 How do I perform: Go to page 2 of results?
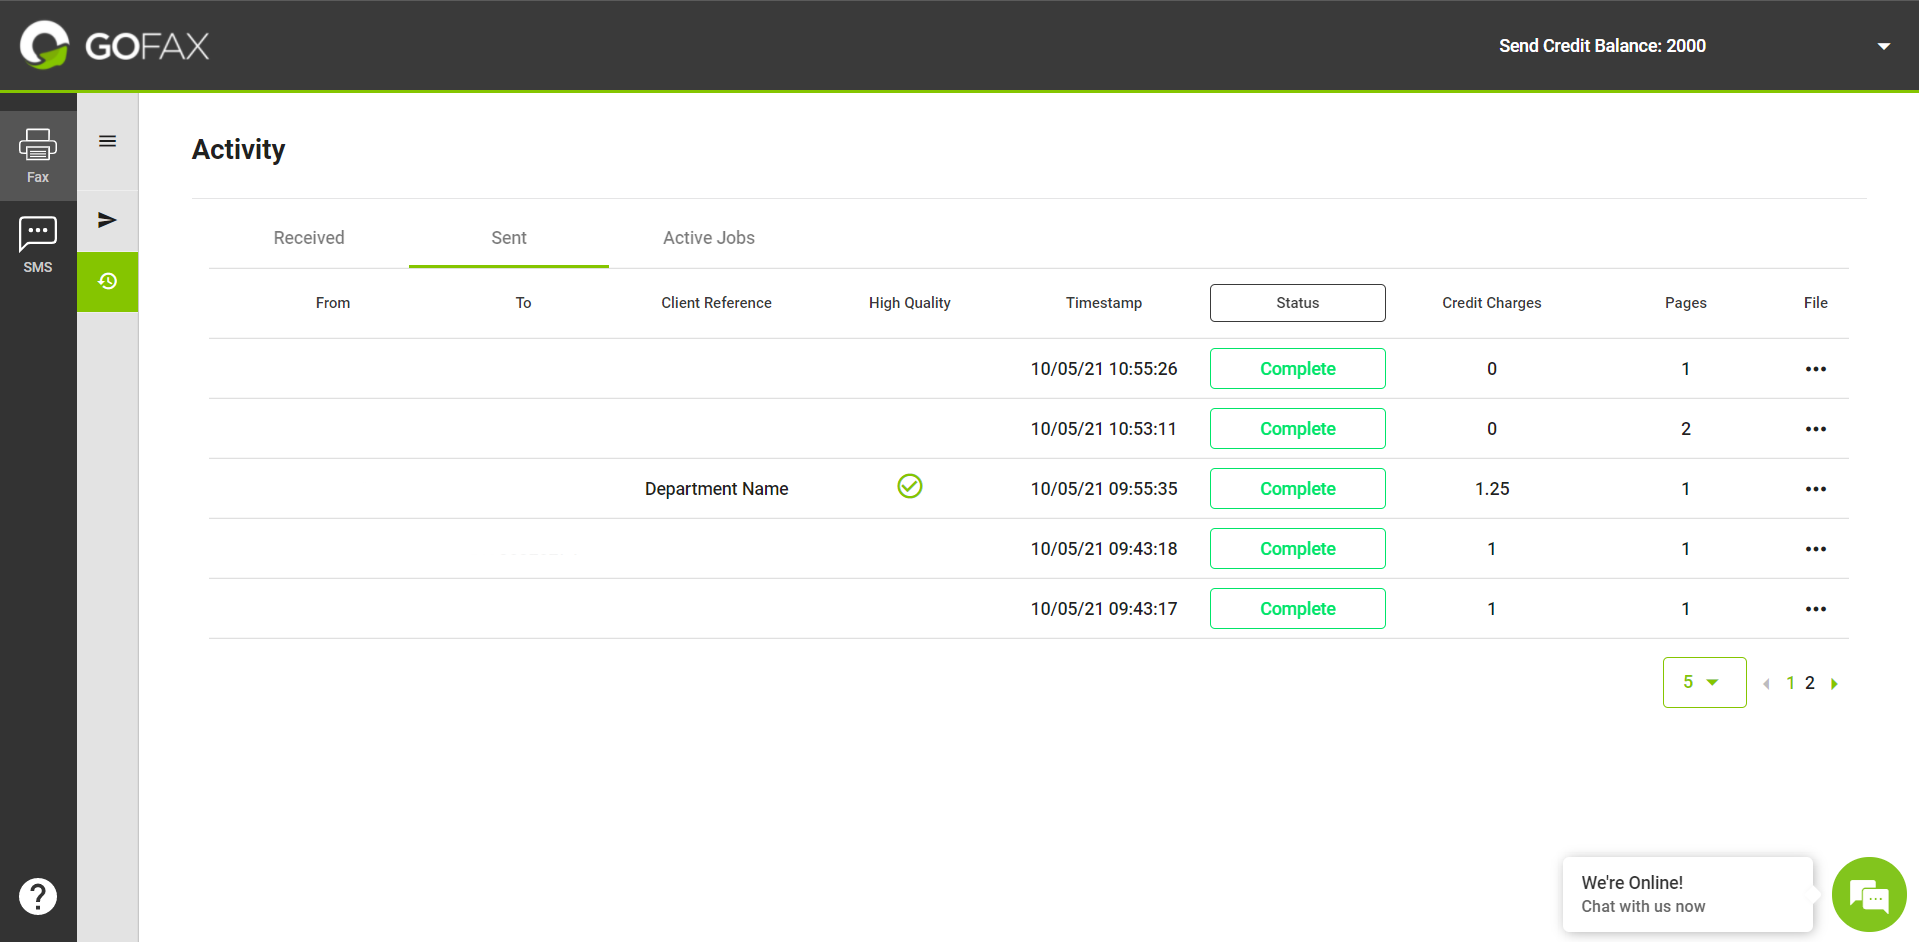1810,683
